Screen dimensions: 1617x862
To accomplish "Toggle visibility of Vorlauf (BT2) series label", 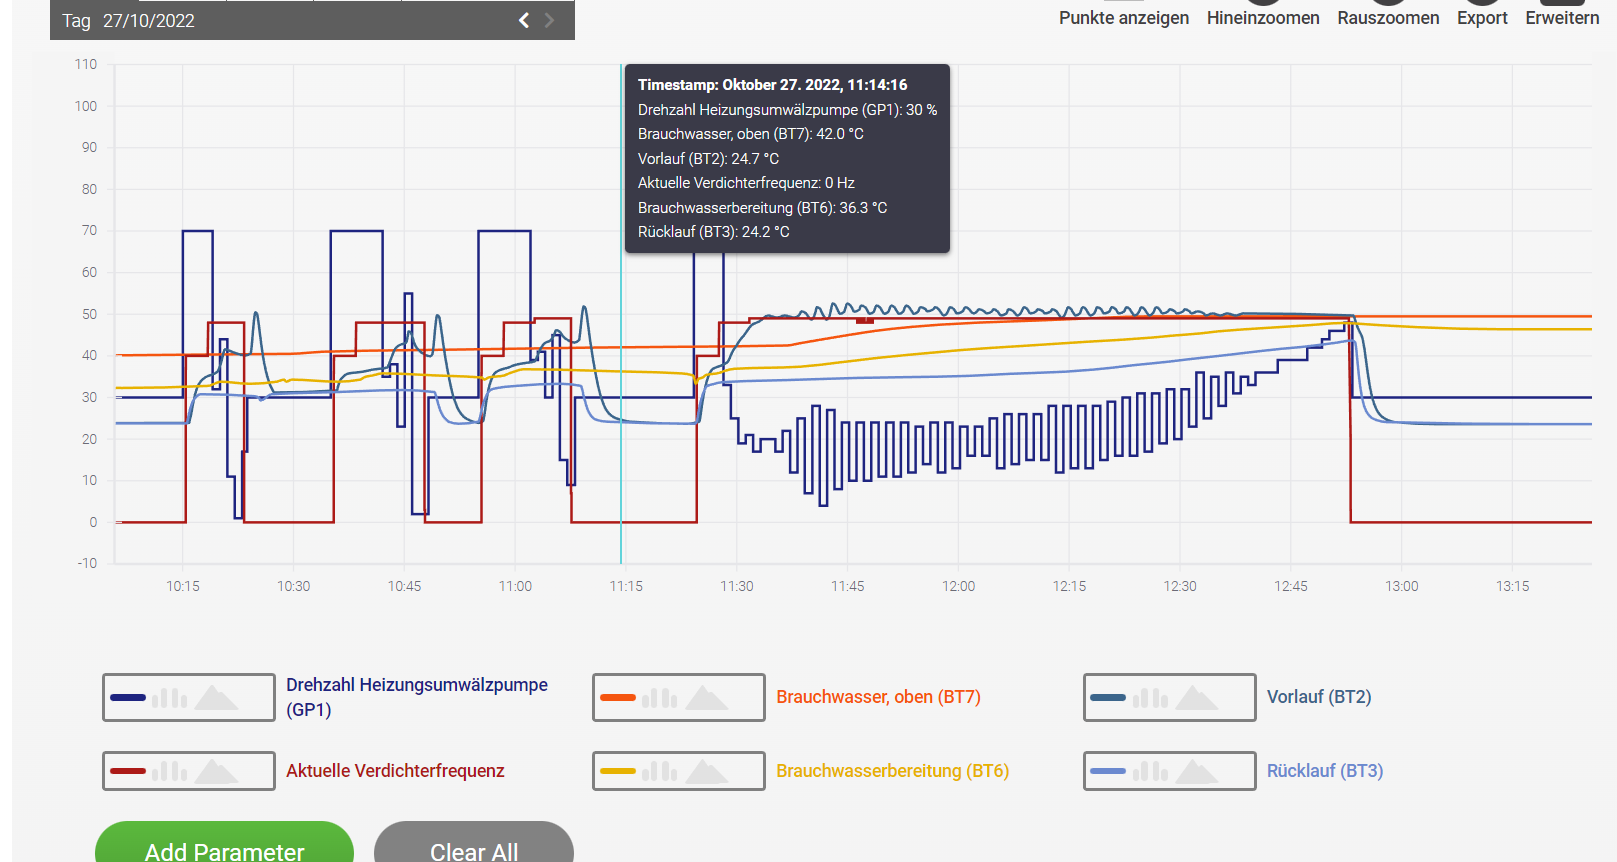I will tap(1318, 697).
